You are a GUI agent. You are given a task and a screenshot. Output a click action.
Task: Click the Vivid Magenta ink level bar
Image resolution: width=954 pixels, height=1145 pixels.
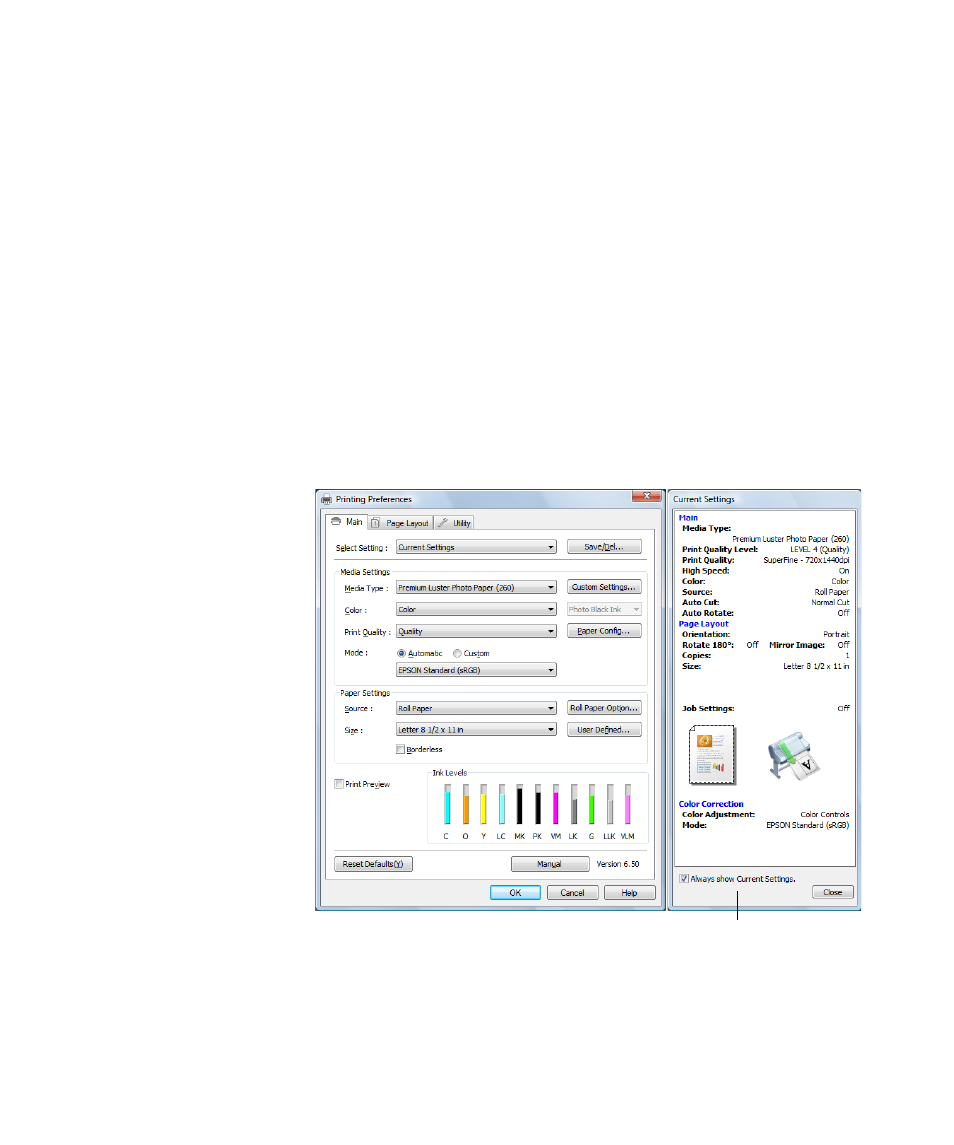click(555, 804)
